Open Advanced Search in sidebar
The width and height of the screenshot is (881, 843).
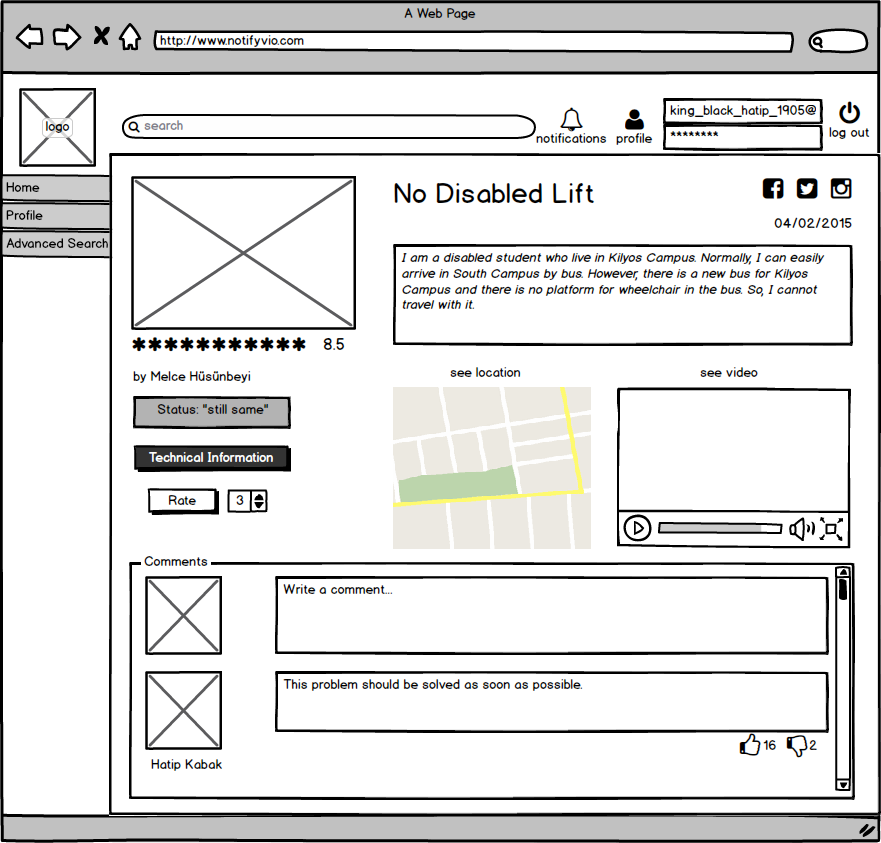56,244
